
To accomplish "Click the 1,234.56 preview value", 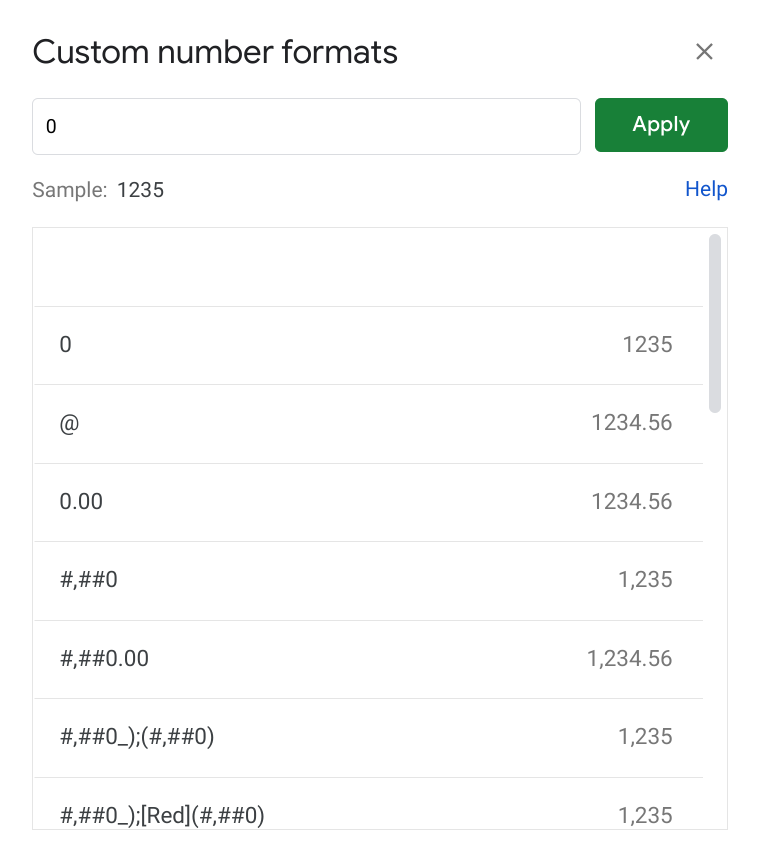I will [x=630, y=659].
